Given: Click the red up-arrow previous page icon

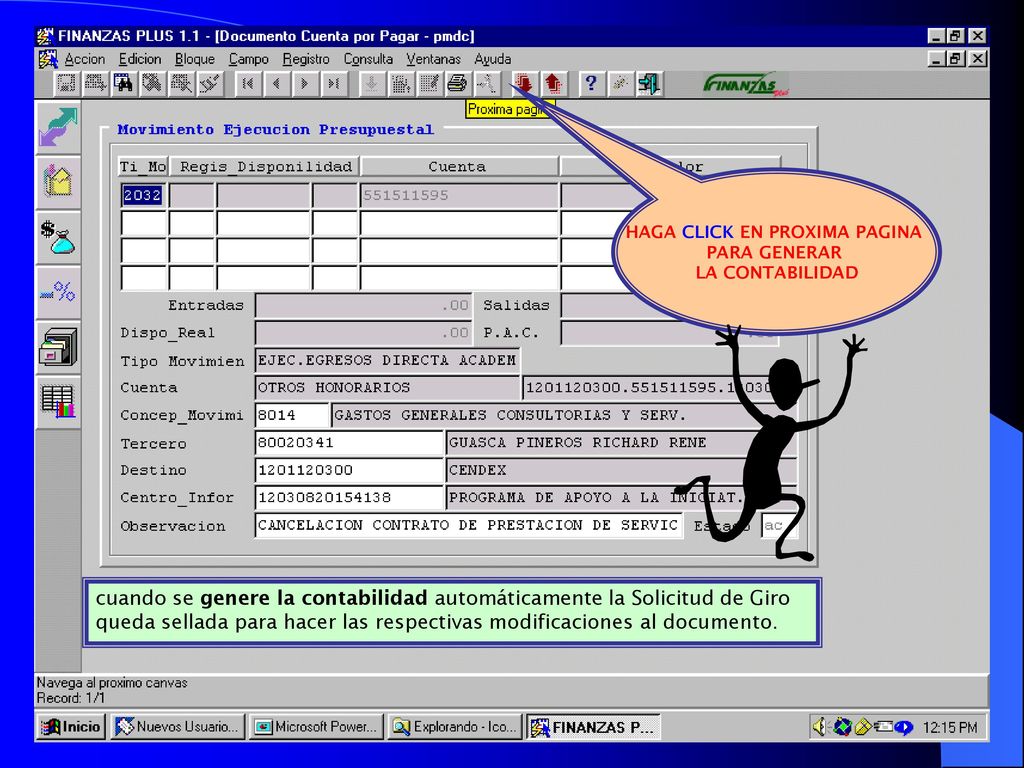Looking at the screenshot, I should click(552, 84).
